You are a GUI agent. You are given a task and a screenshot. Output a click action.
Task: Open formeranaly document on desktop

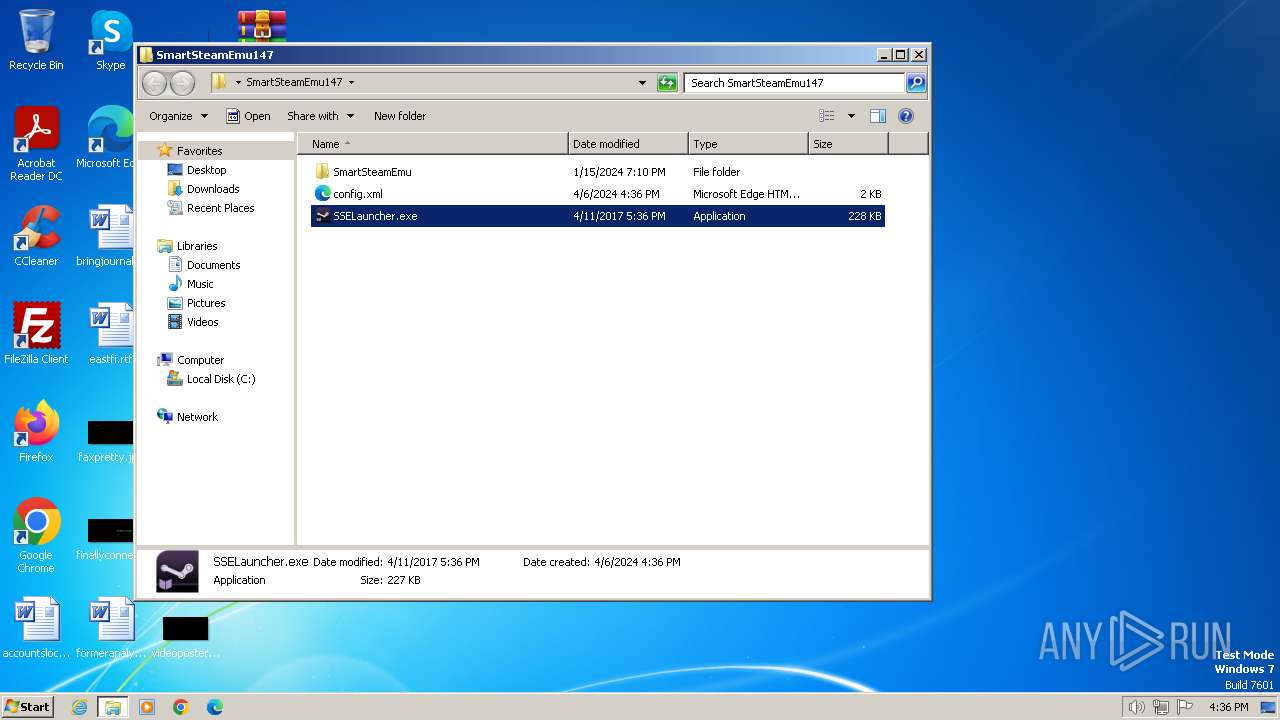(111, 629)
